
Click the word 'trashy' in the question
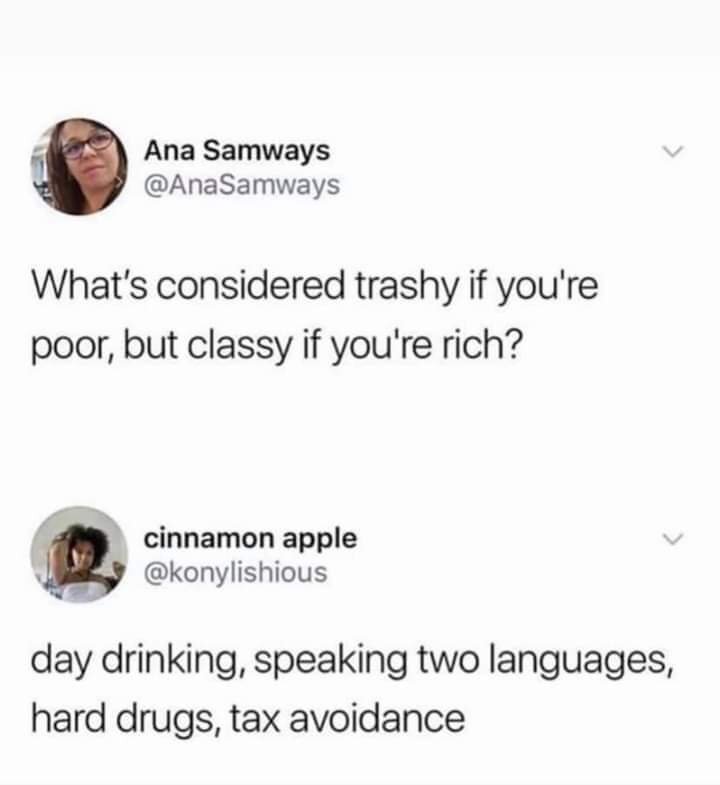[x=407, y=287]
